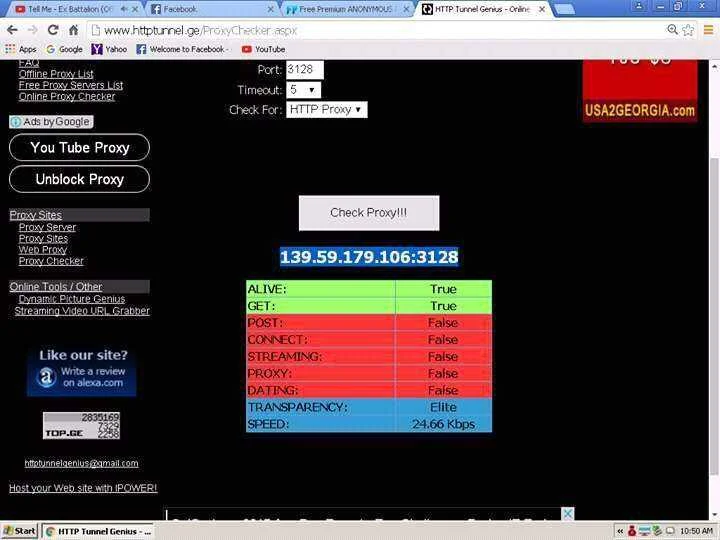Viewport: 720px width, 540px height.
Task: Close the Facebook tab
Action: click(x=271, y=9)
